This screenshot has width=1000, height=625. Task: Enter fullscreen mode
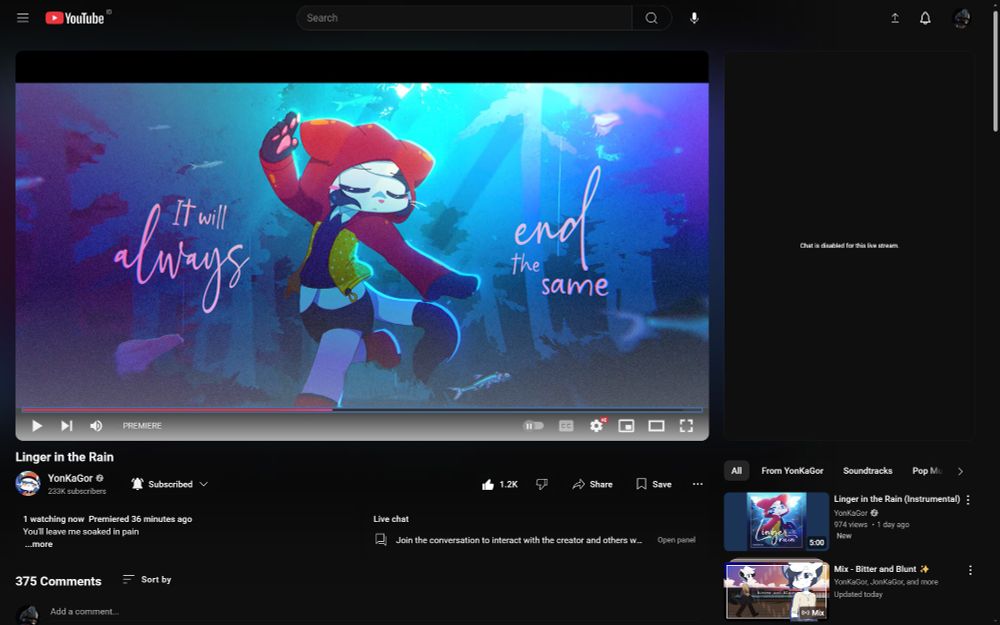[686, 425]
